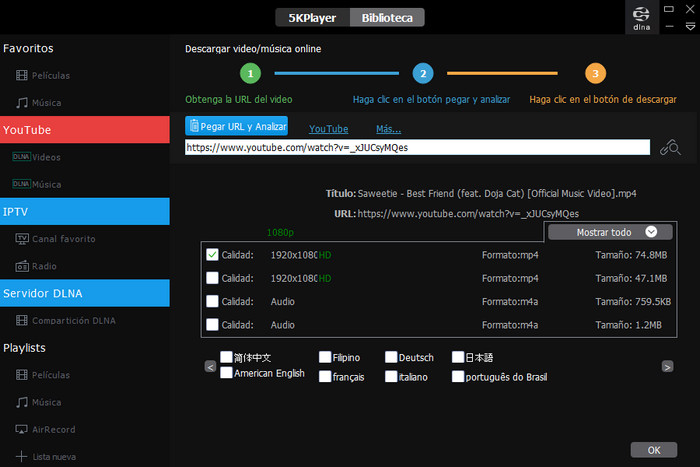Click the analyze magnifier icon beside URL field
The height and width of the screenshot is (467, 700).
click(671, 147)
